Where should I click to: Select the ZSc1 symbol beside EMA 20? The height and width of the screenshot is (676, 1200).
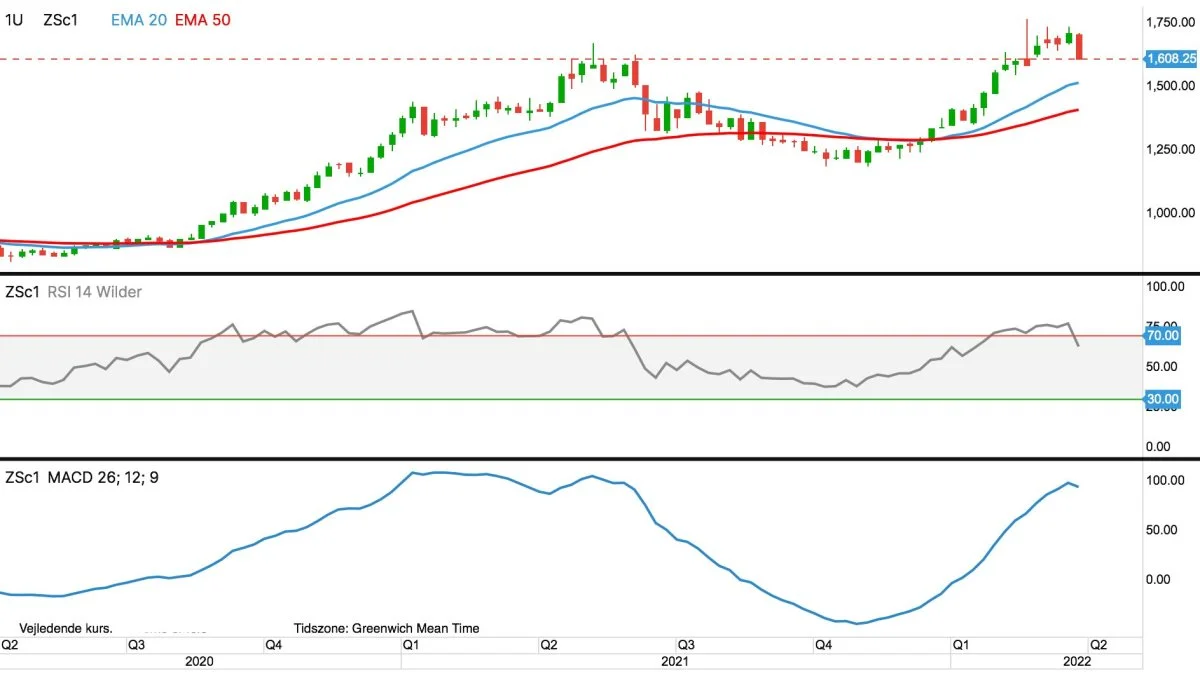(62, 19)
